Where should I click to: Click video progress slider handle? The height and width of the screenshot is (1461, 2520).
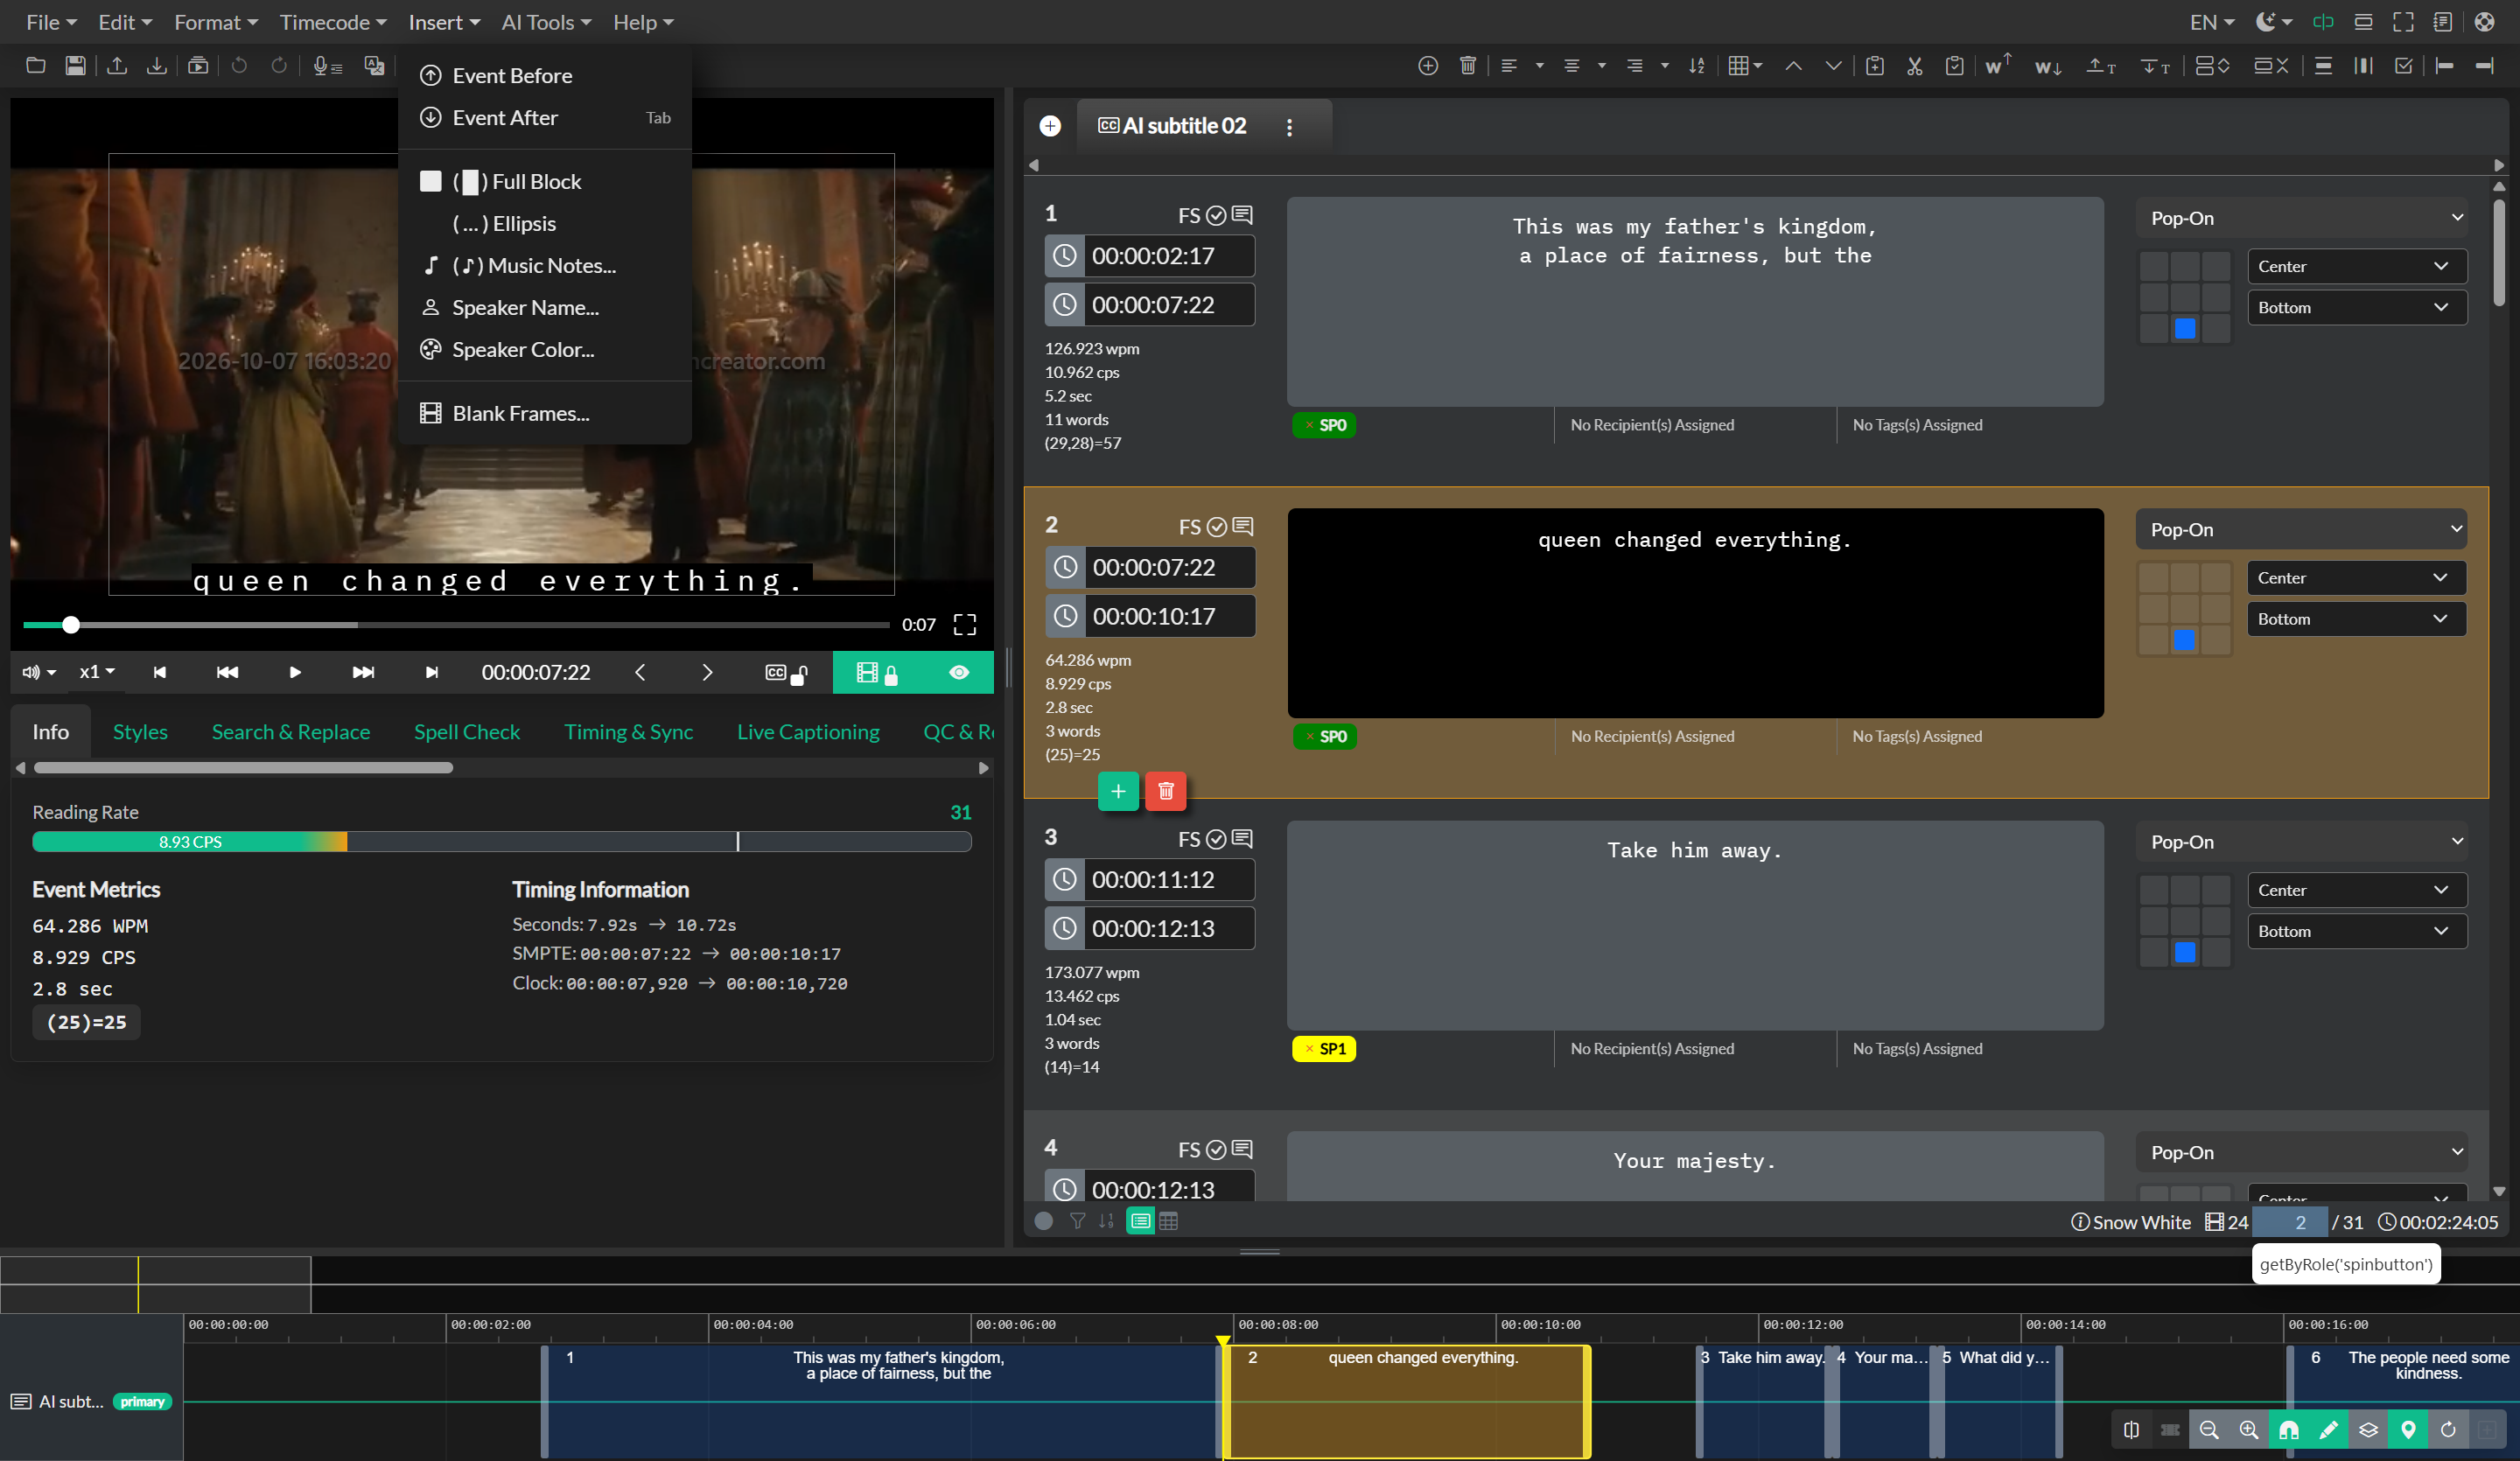71,625
